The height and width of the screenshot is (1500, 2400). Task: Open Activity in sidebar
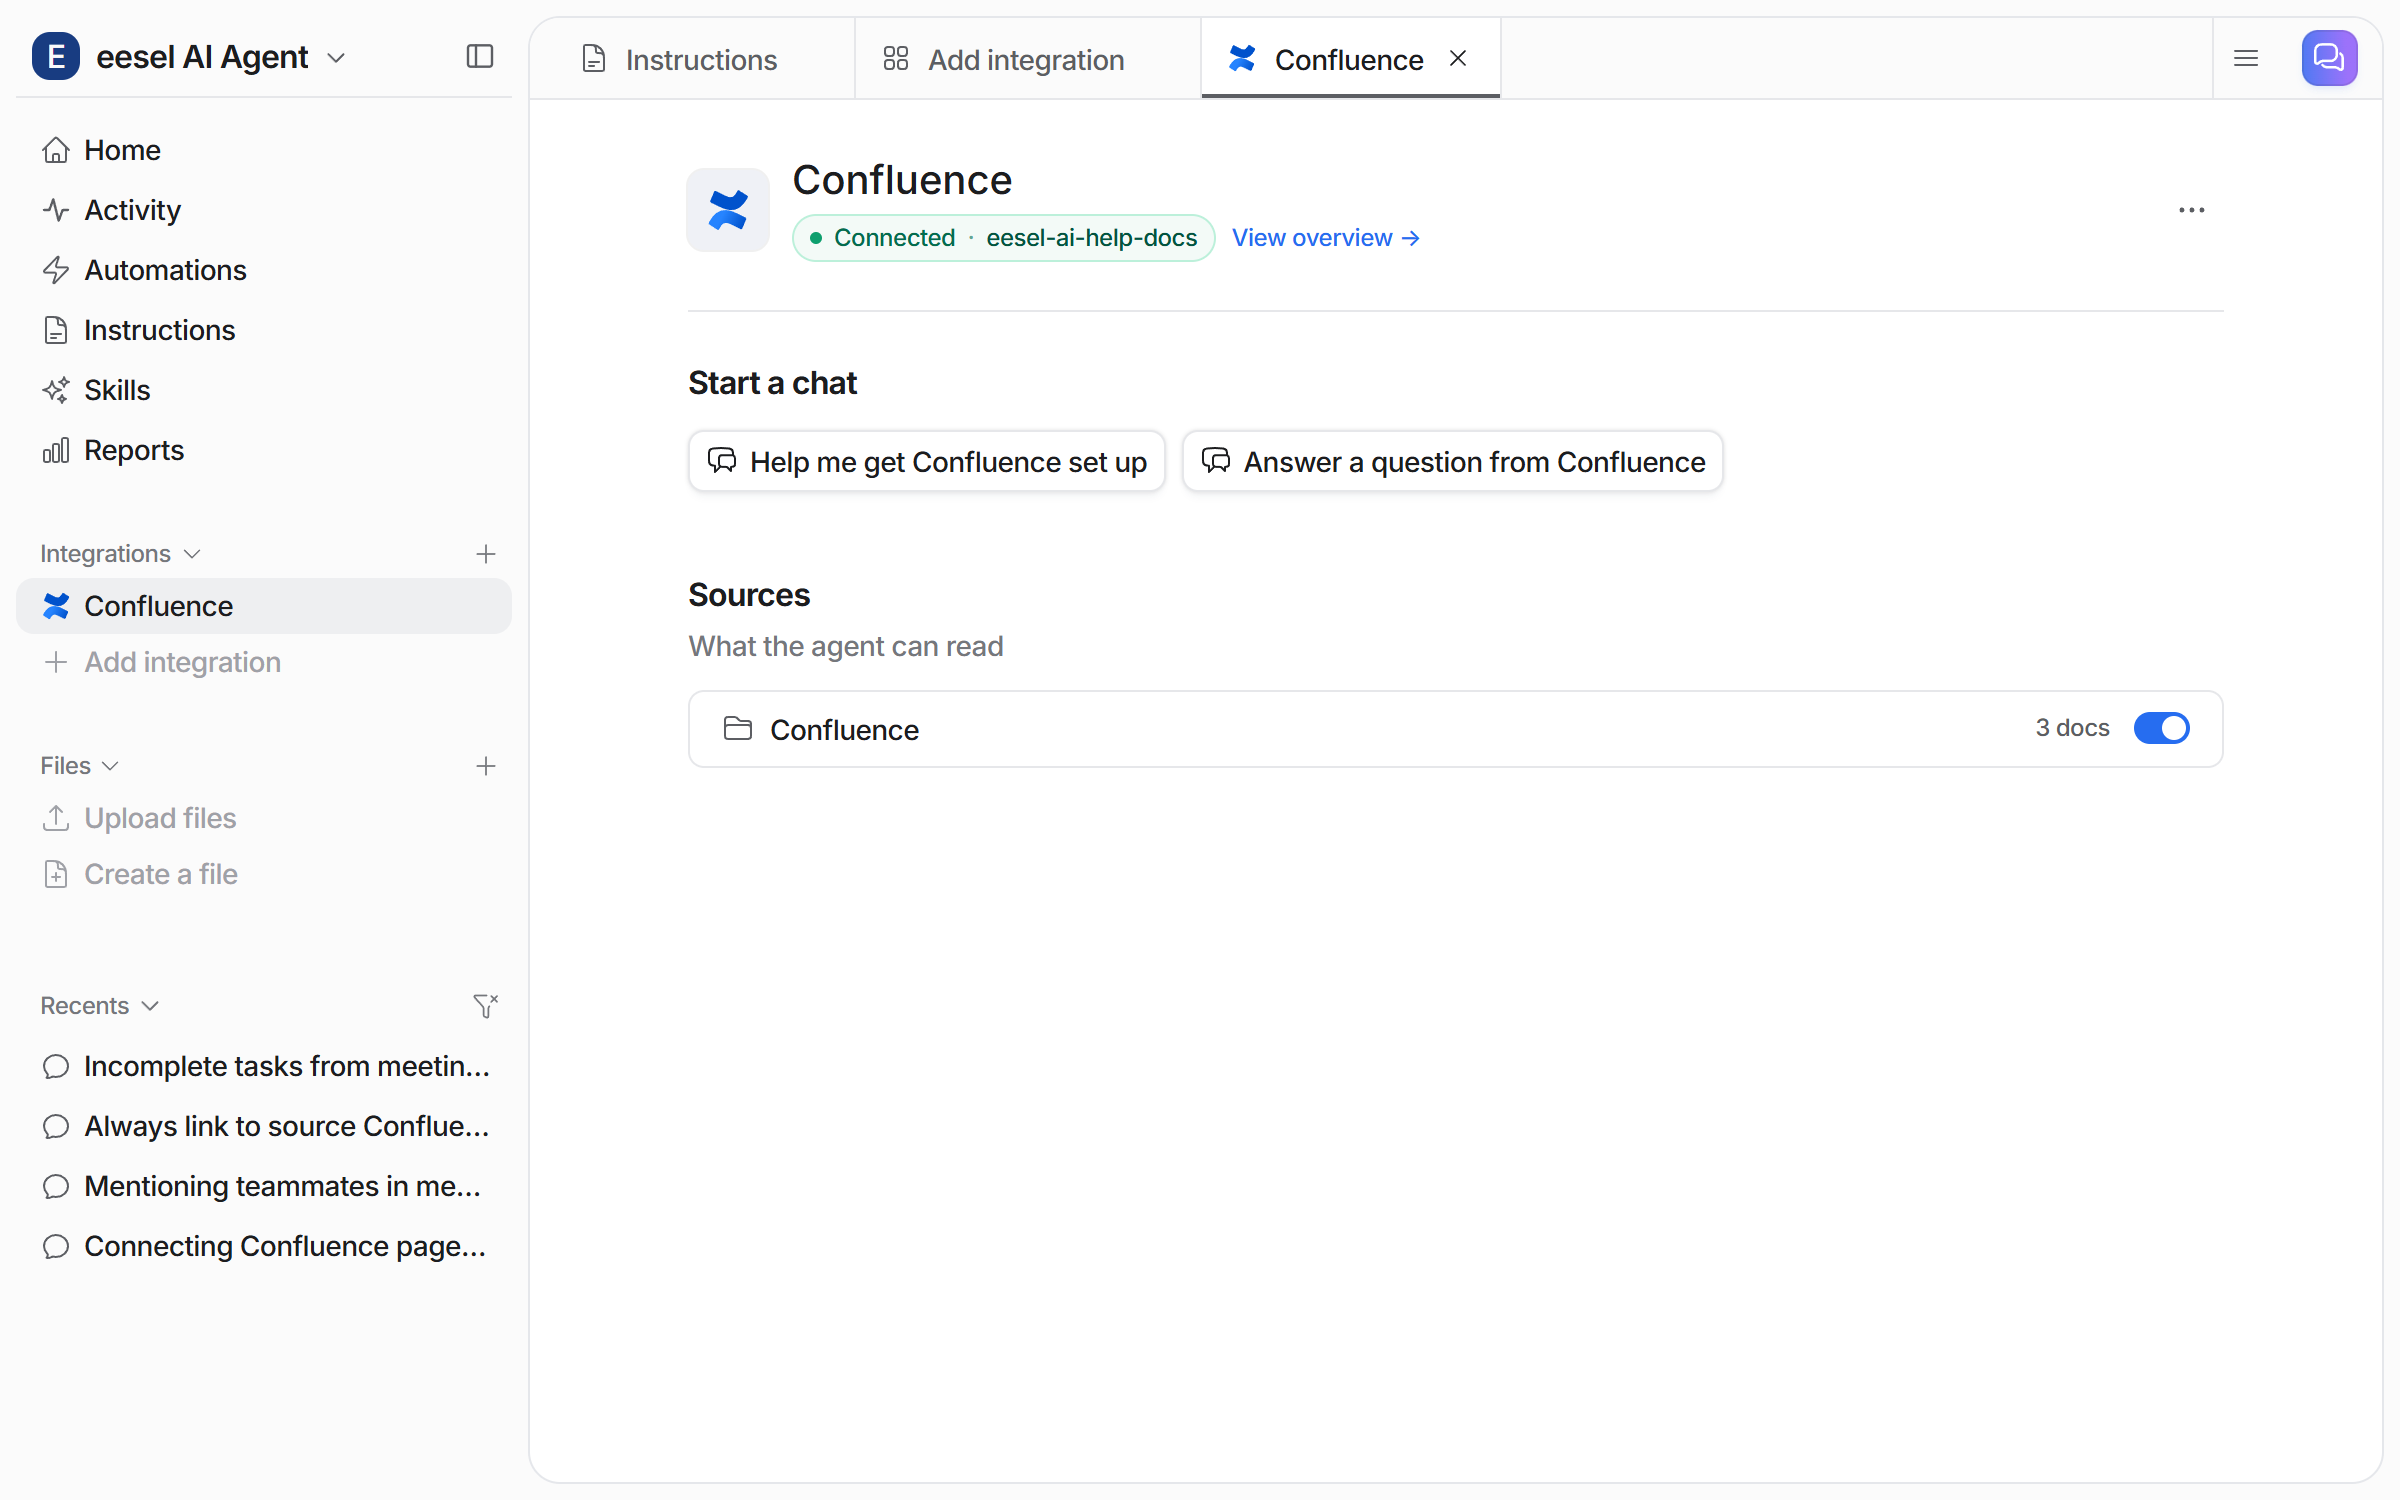[264, 210]
